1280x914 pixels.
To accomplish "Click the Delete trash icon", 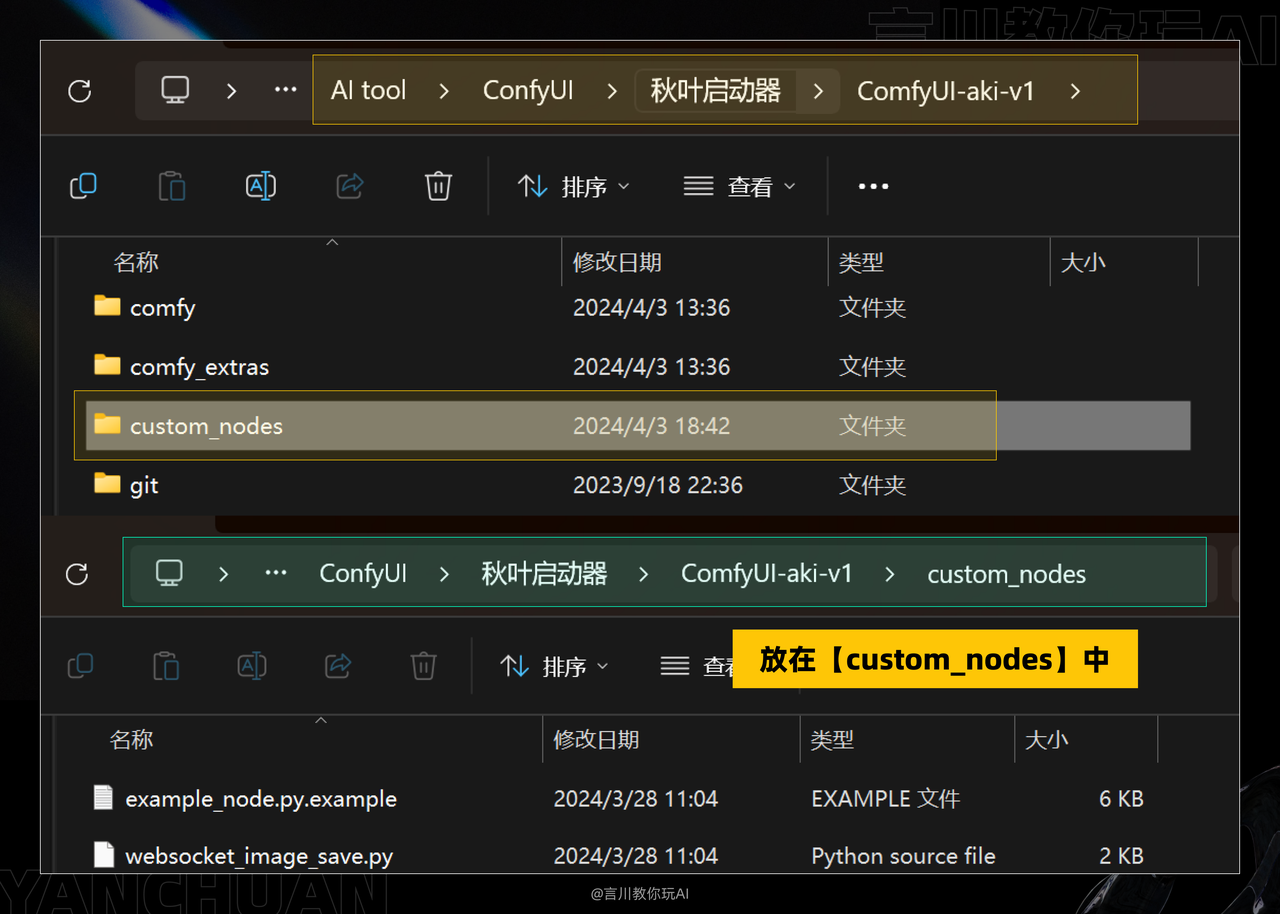I will click(x=437, y=185).
